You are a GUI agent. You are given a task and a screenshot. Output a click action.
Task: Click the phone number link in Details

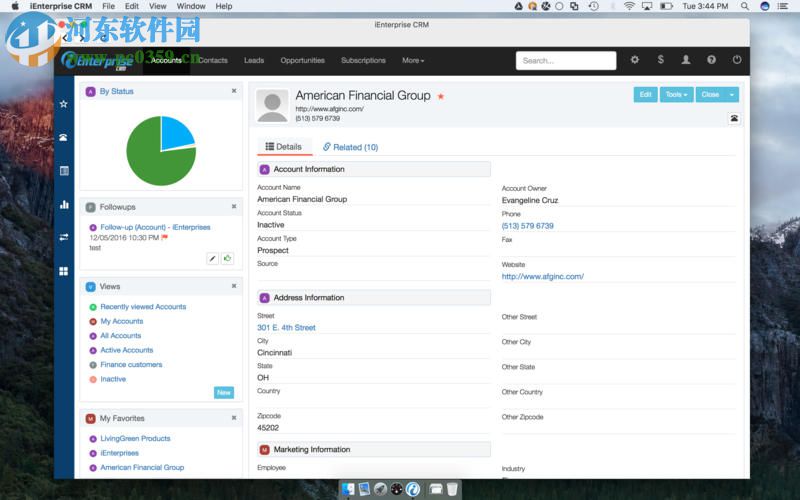(528, 226)
